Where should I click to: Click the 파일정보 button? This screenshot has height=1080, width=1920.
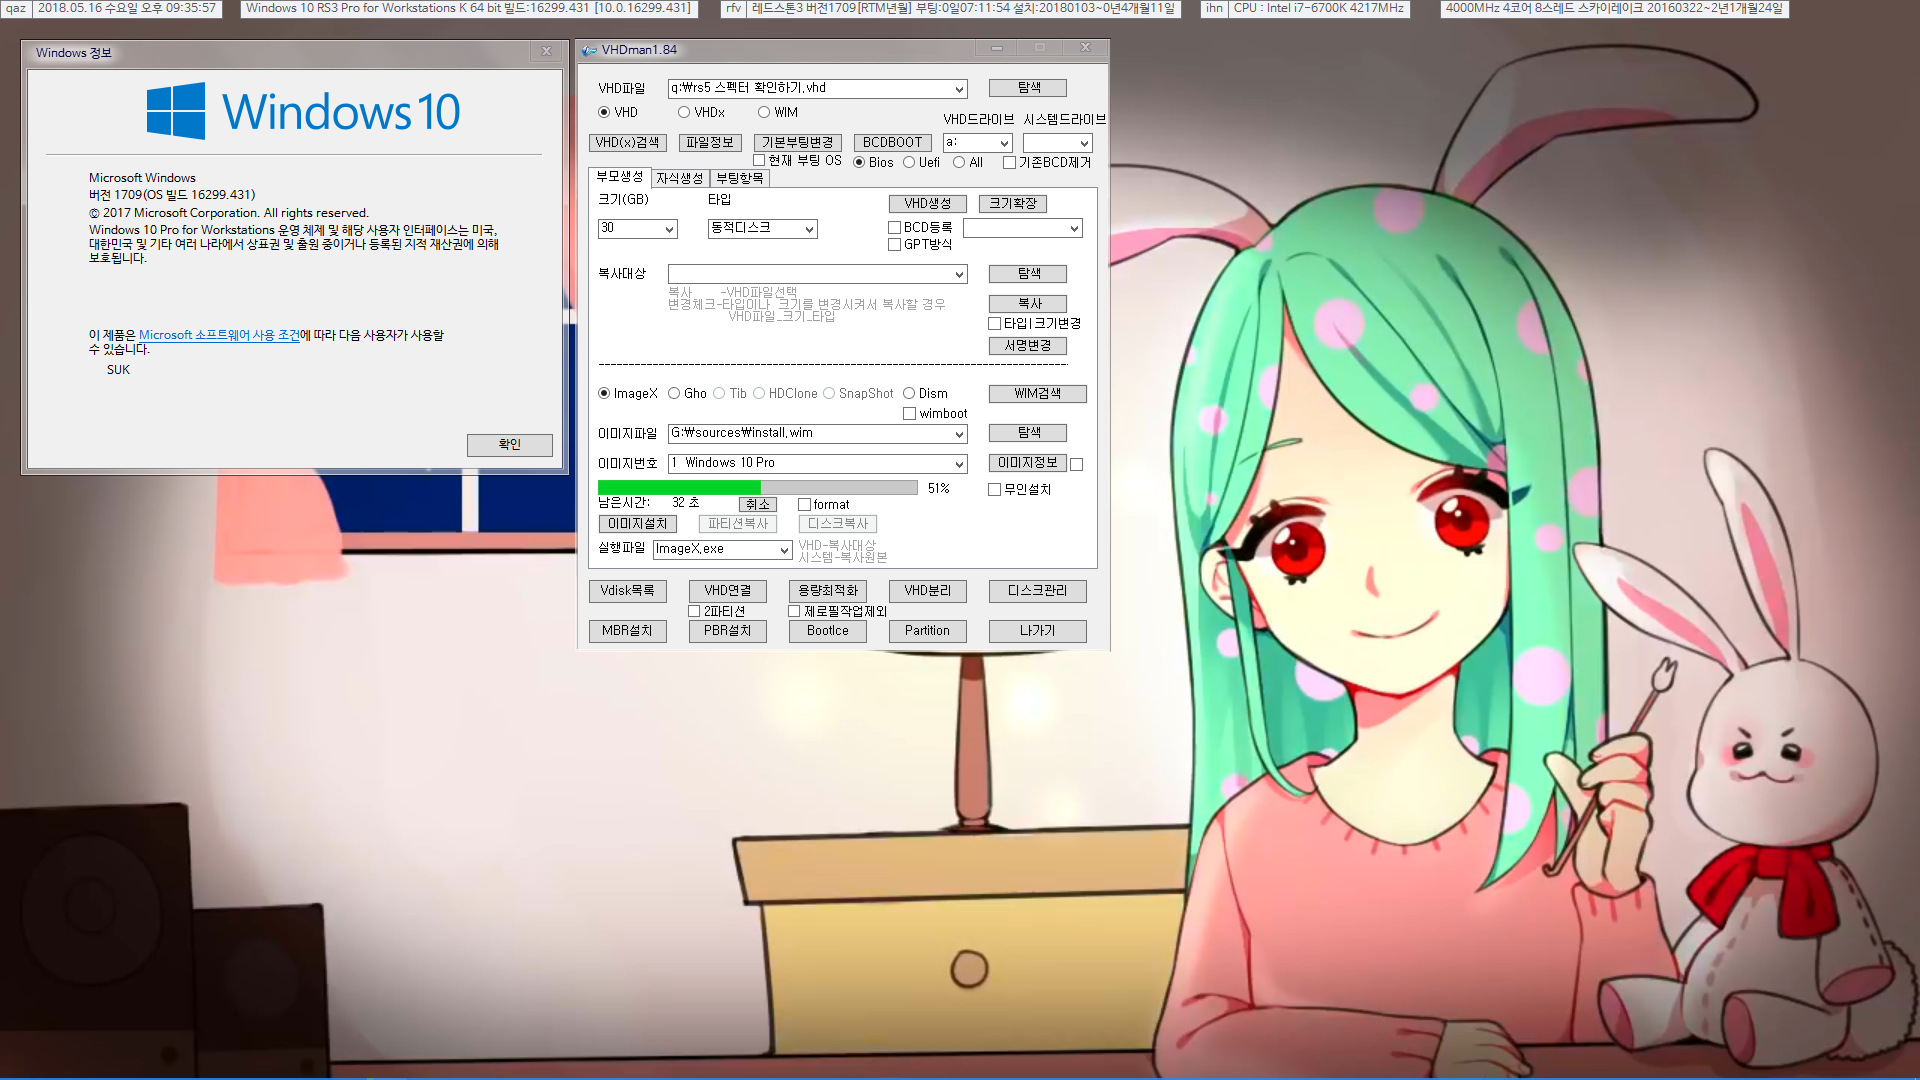click(710, 143)
